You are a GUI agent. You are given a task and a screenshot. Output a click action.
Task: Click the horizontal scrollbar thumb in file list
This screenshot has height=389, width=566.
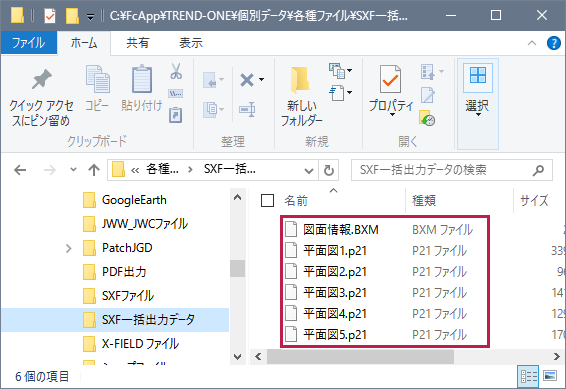(360, 357)
